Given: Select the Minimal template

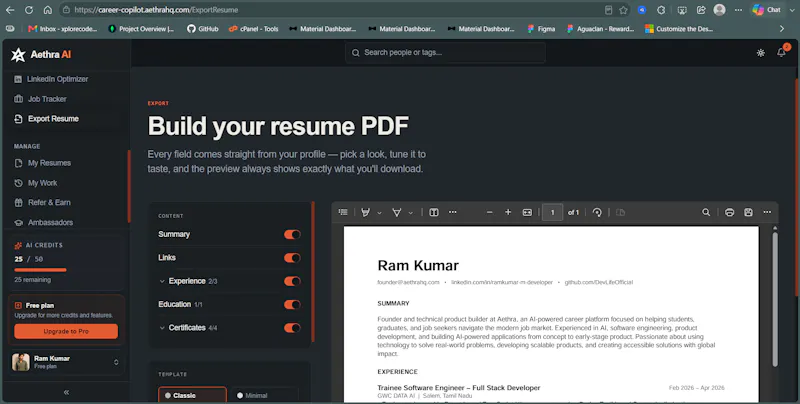Looking at the screenshot, I should [x=264, y=395].
